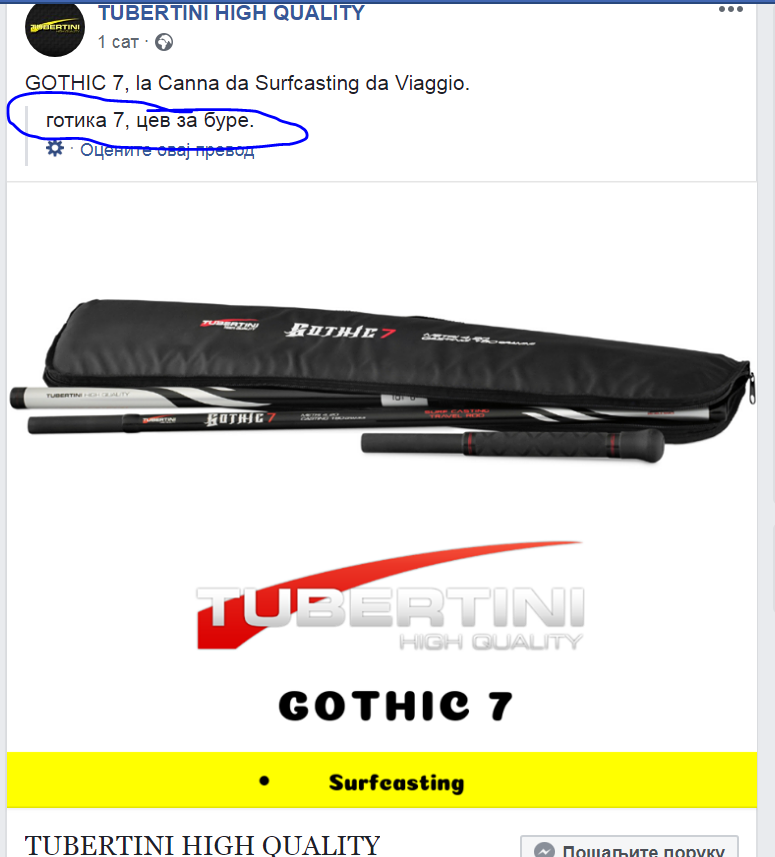
Task: Click the bold GOTHIC 7 heading in image
Action: [x=396, y=706]
